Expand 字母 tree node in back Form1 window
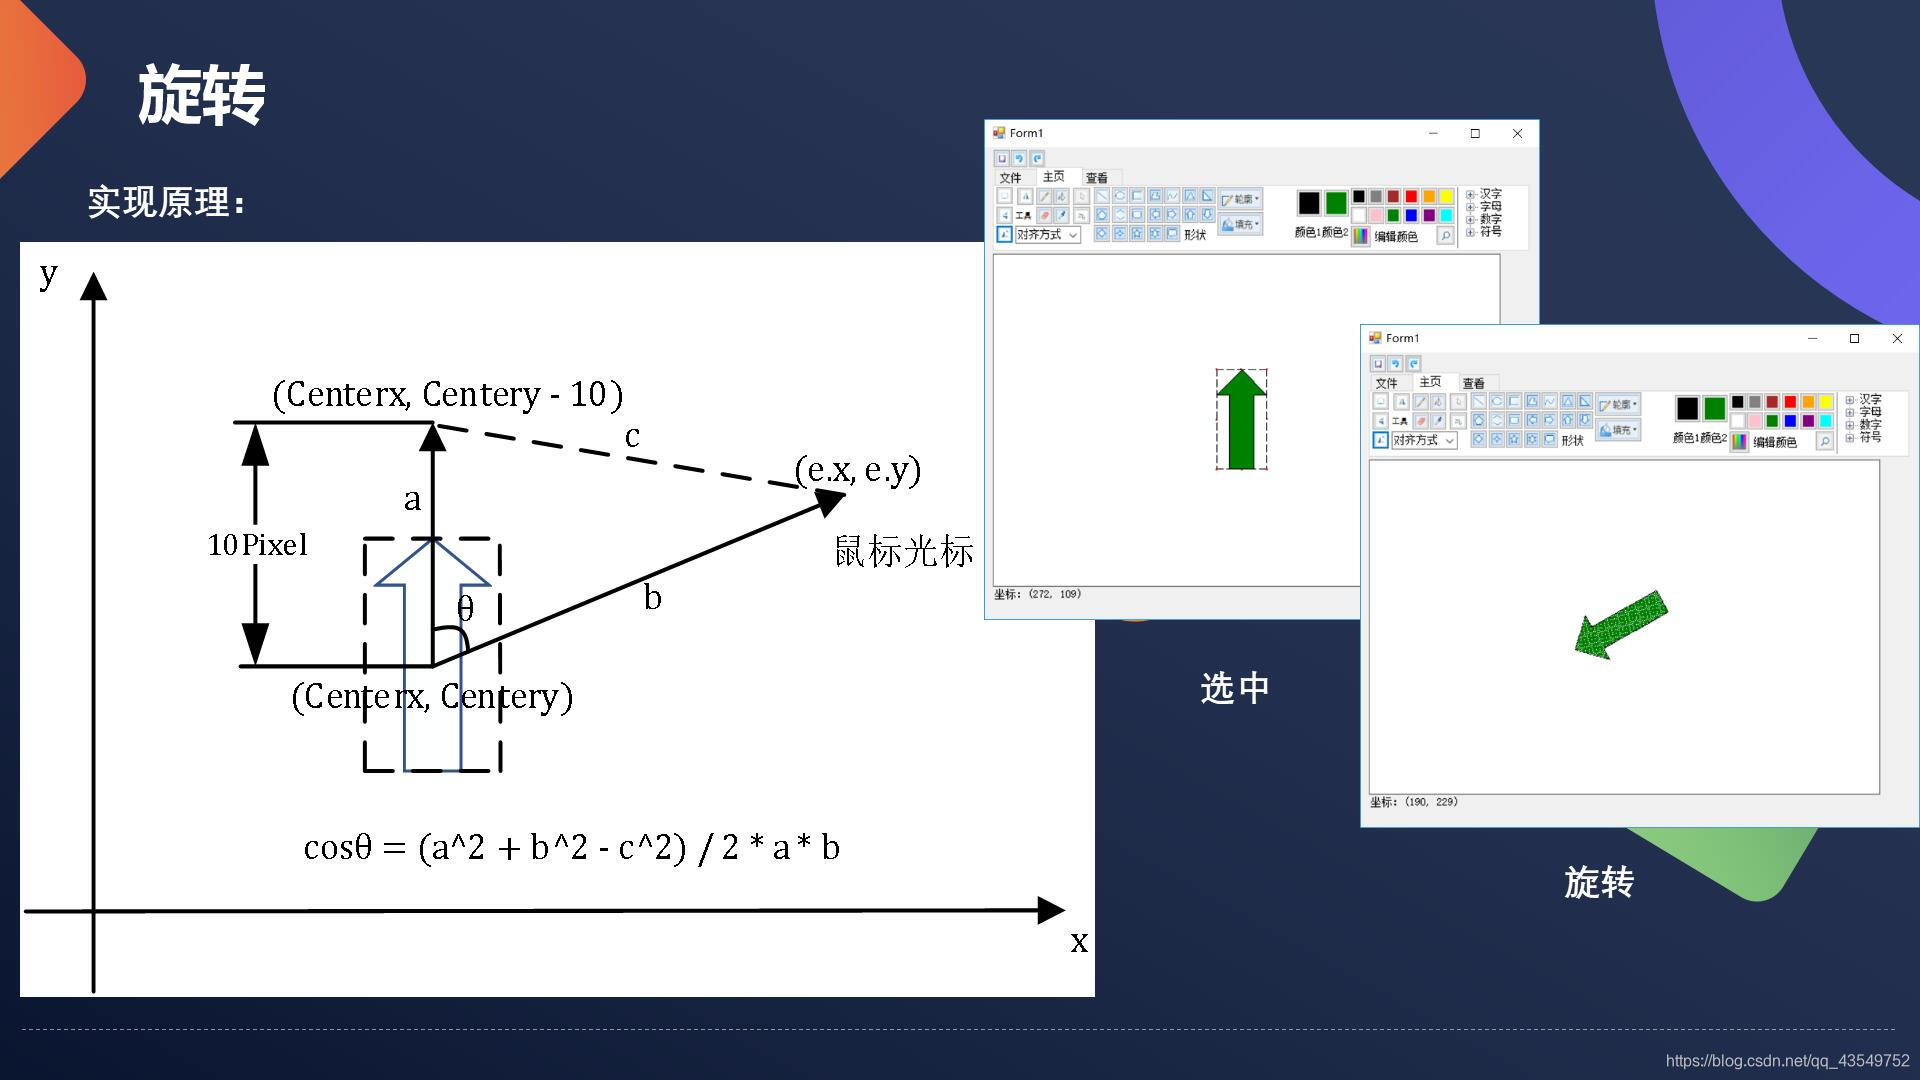Image resolution: width=1920 pixels, height=1080 pixels. [1470, 207]
